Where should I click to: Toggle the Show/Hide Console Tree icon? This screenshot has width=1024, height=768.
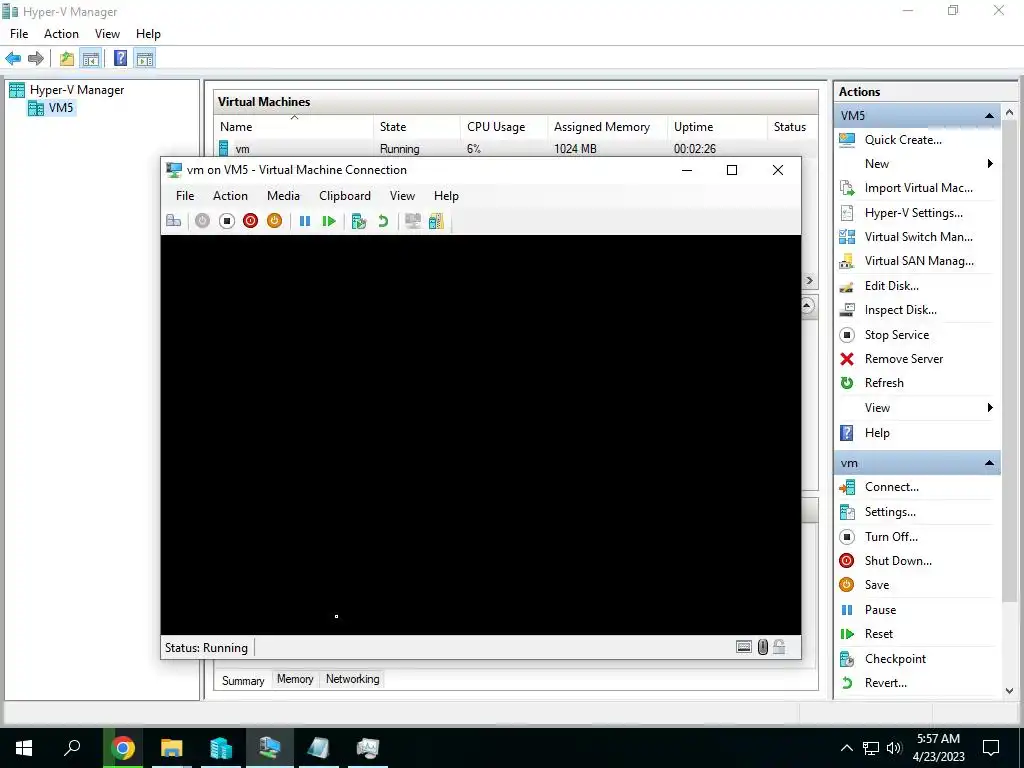(x=91, y=59)
